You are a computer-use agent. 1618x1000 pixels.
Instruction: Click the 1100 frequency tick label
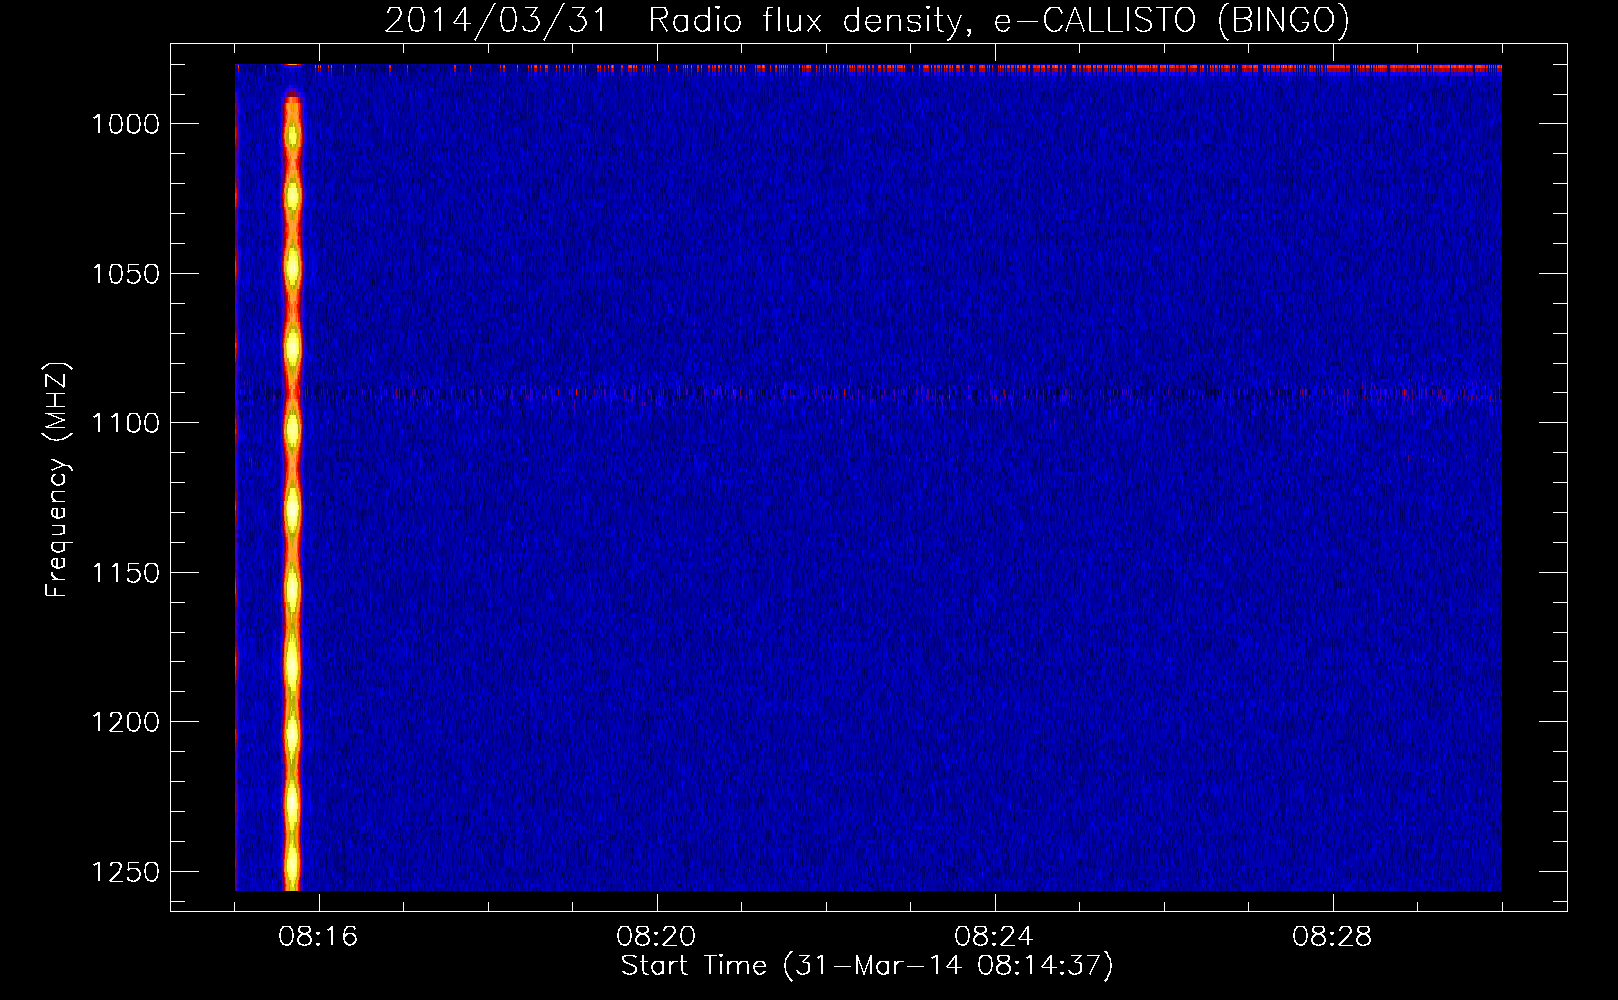(x=125, y=423)
